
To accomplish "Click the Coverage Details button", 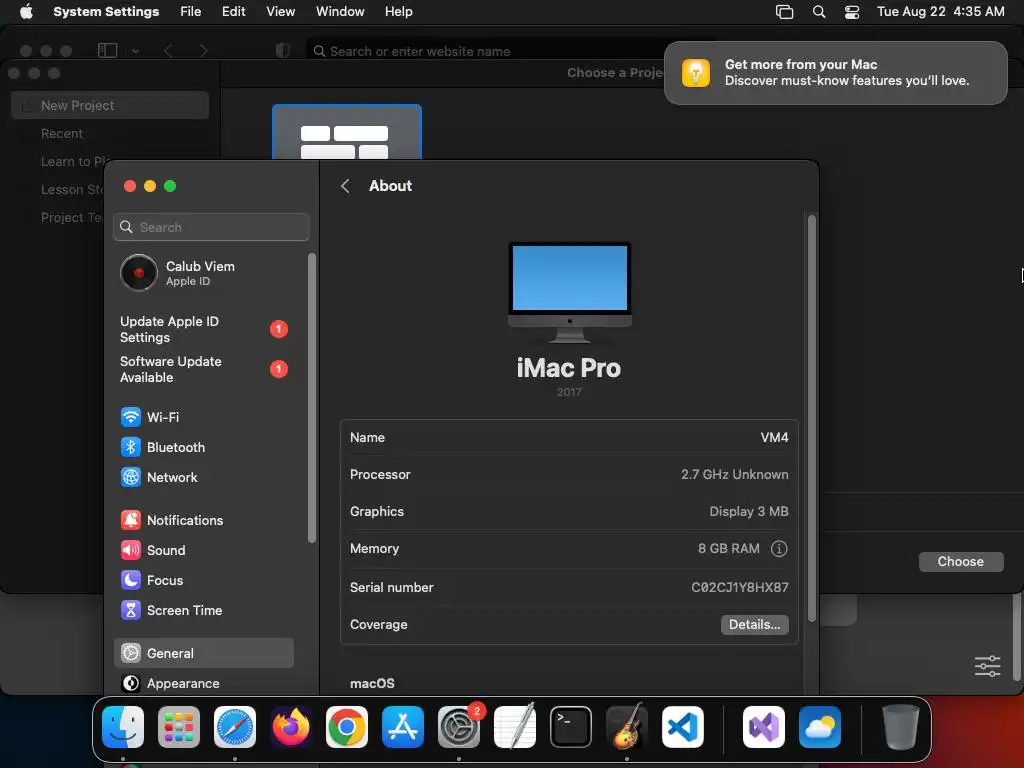I will pos(754,624).
